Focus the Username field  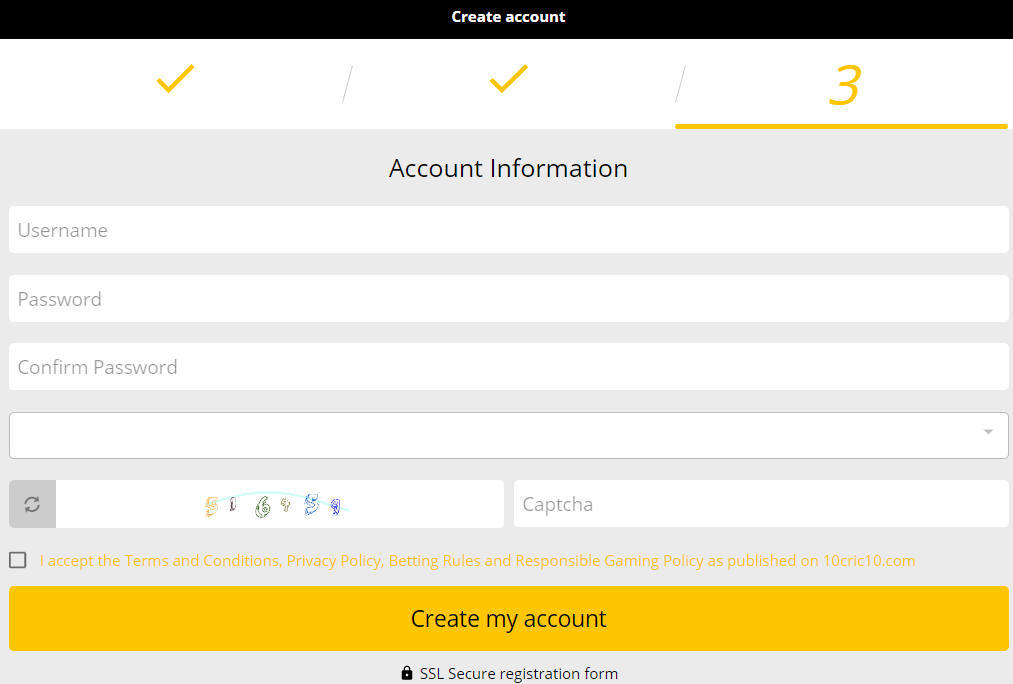click(508, 230)
